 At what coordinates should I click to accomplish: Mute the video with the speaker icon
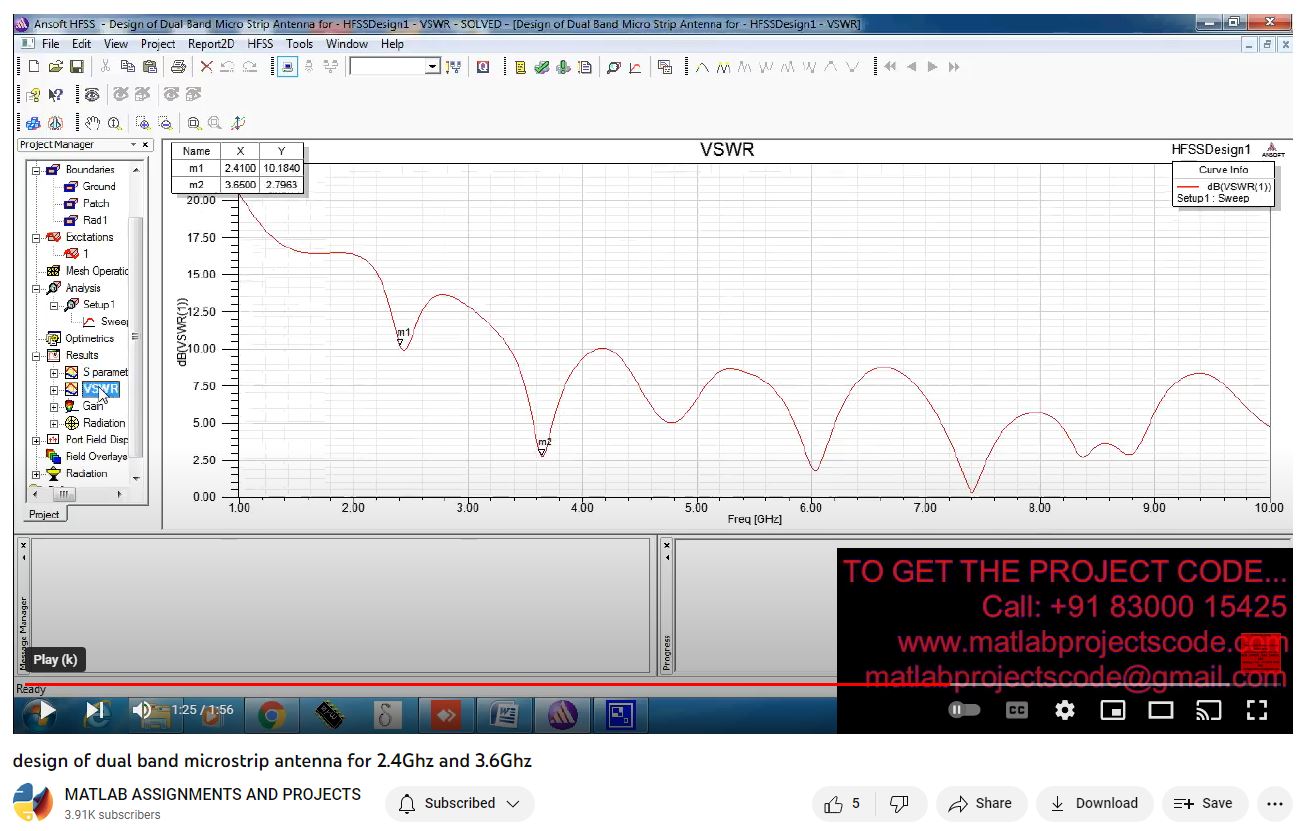142,710
